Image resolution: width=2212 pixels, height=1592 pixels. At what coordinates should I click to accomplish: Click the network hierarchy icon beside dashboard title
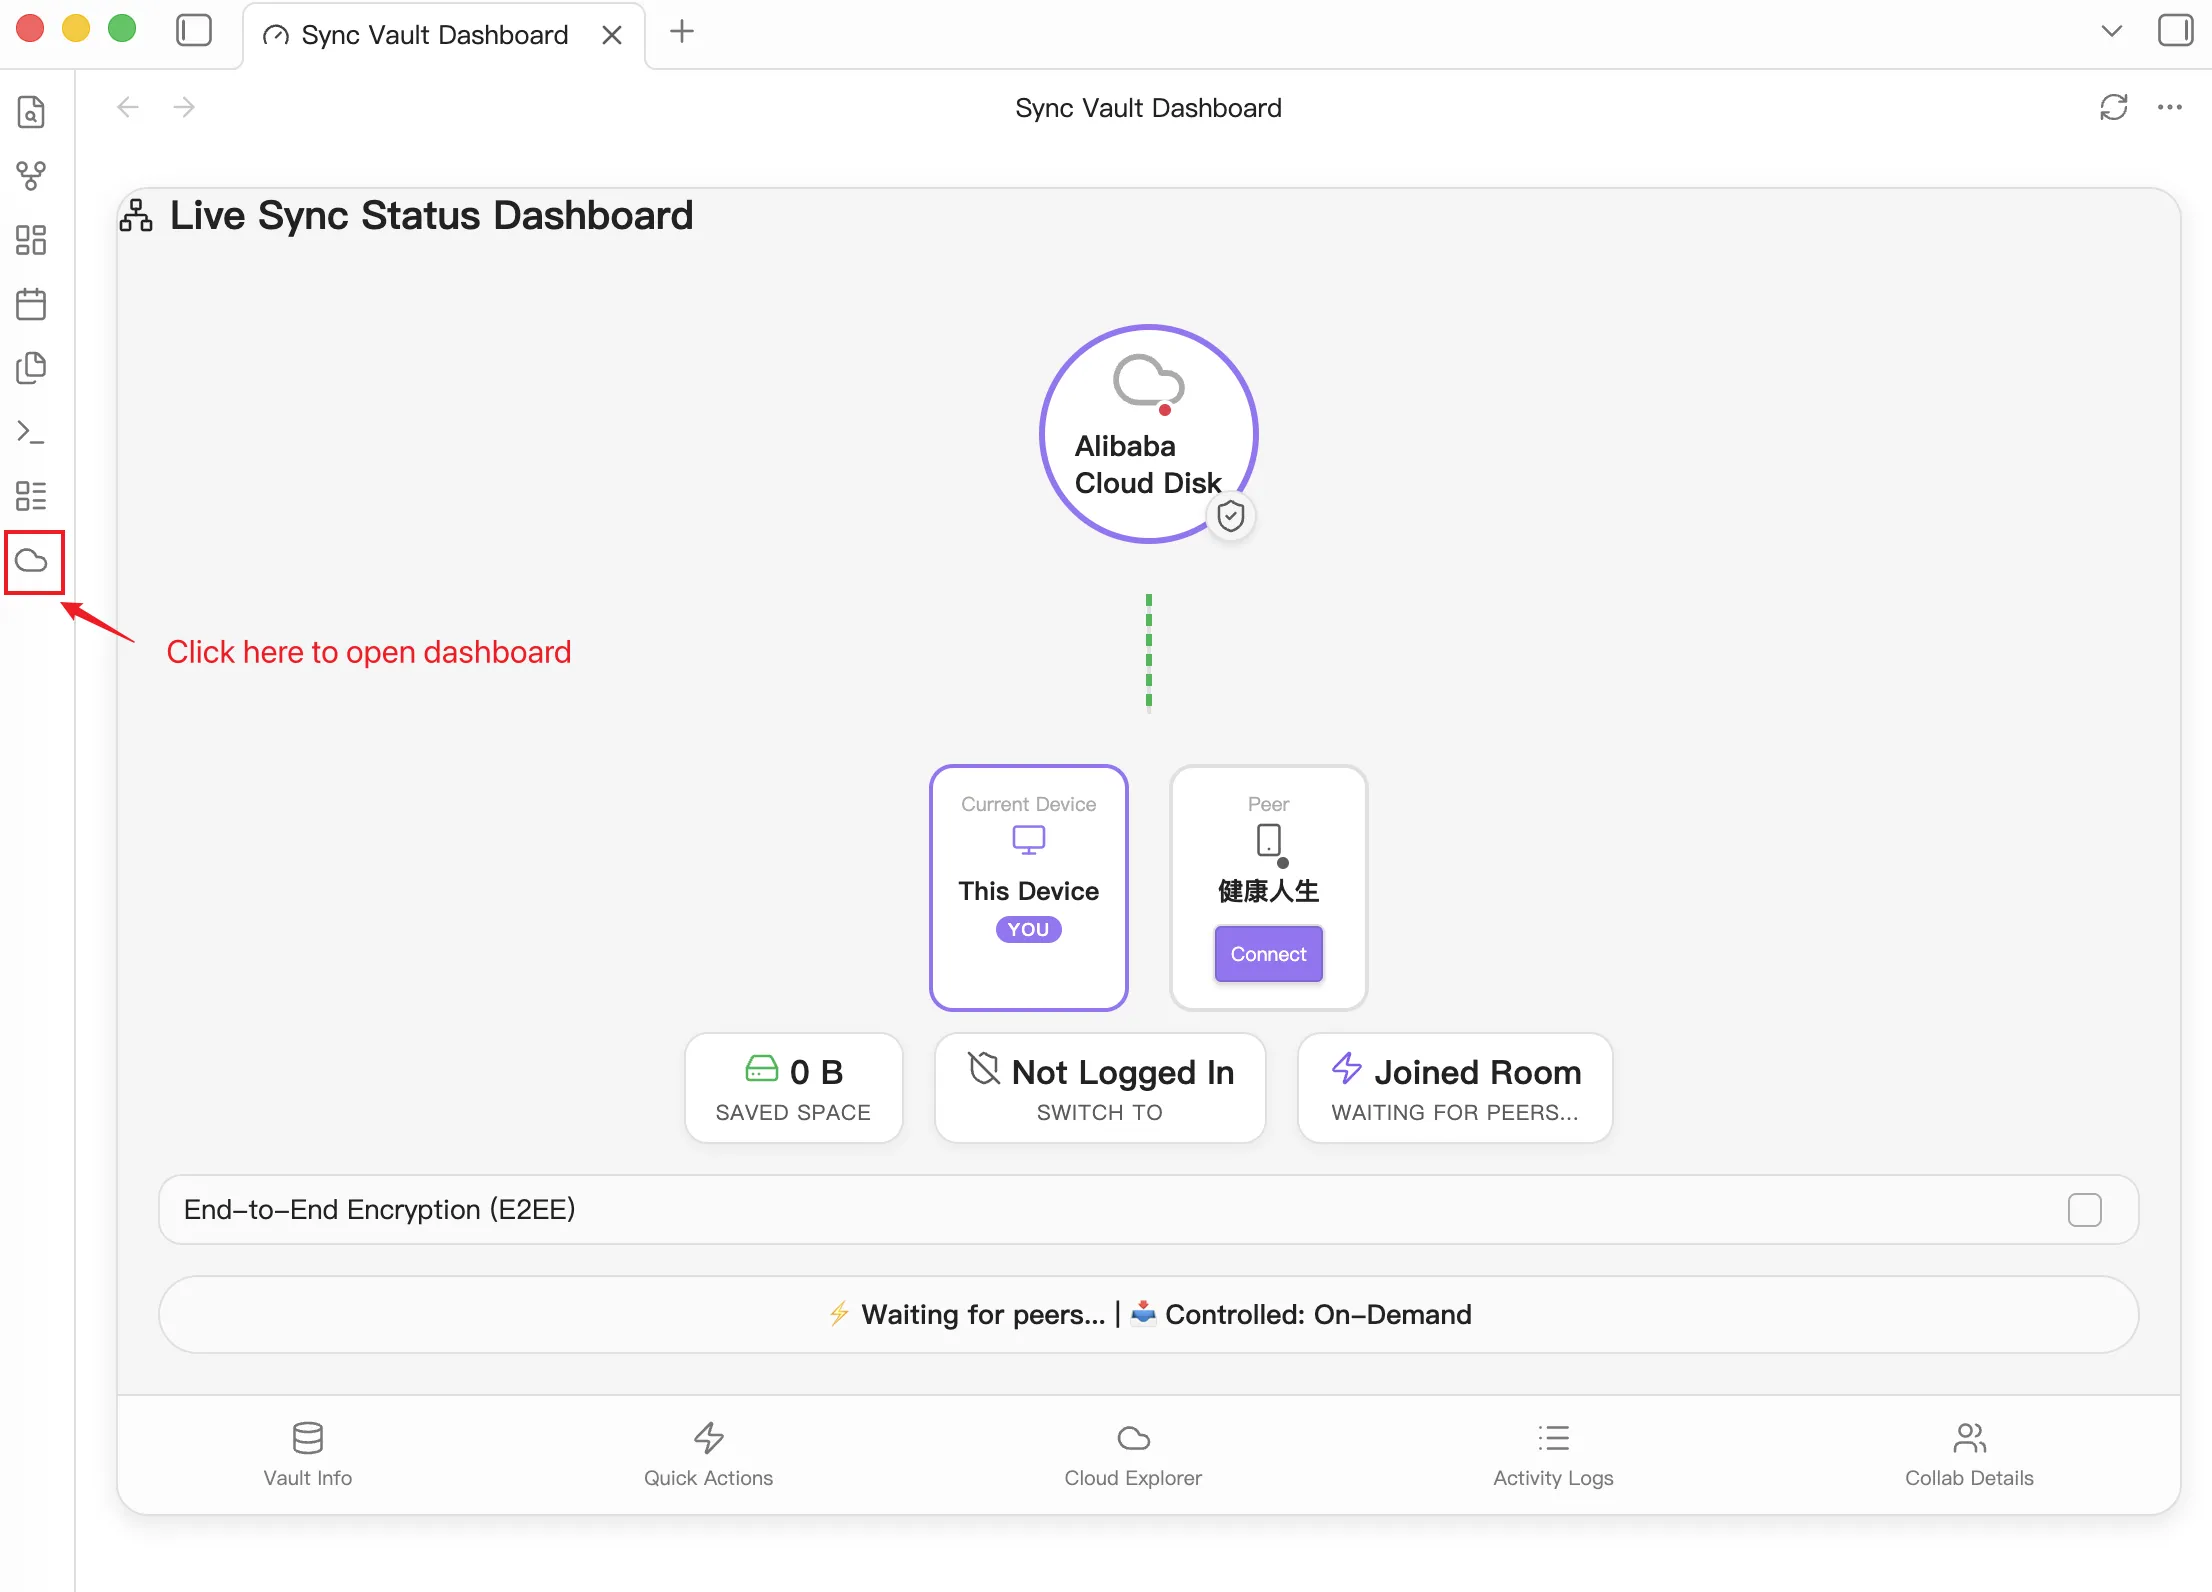point(136,215)
